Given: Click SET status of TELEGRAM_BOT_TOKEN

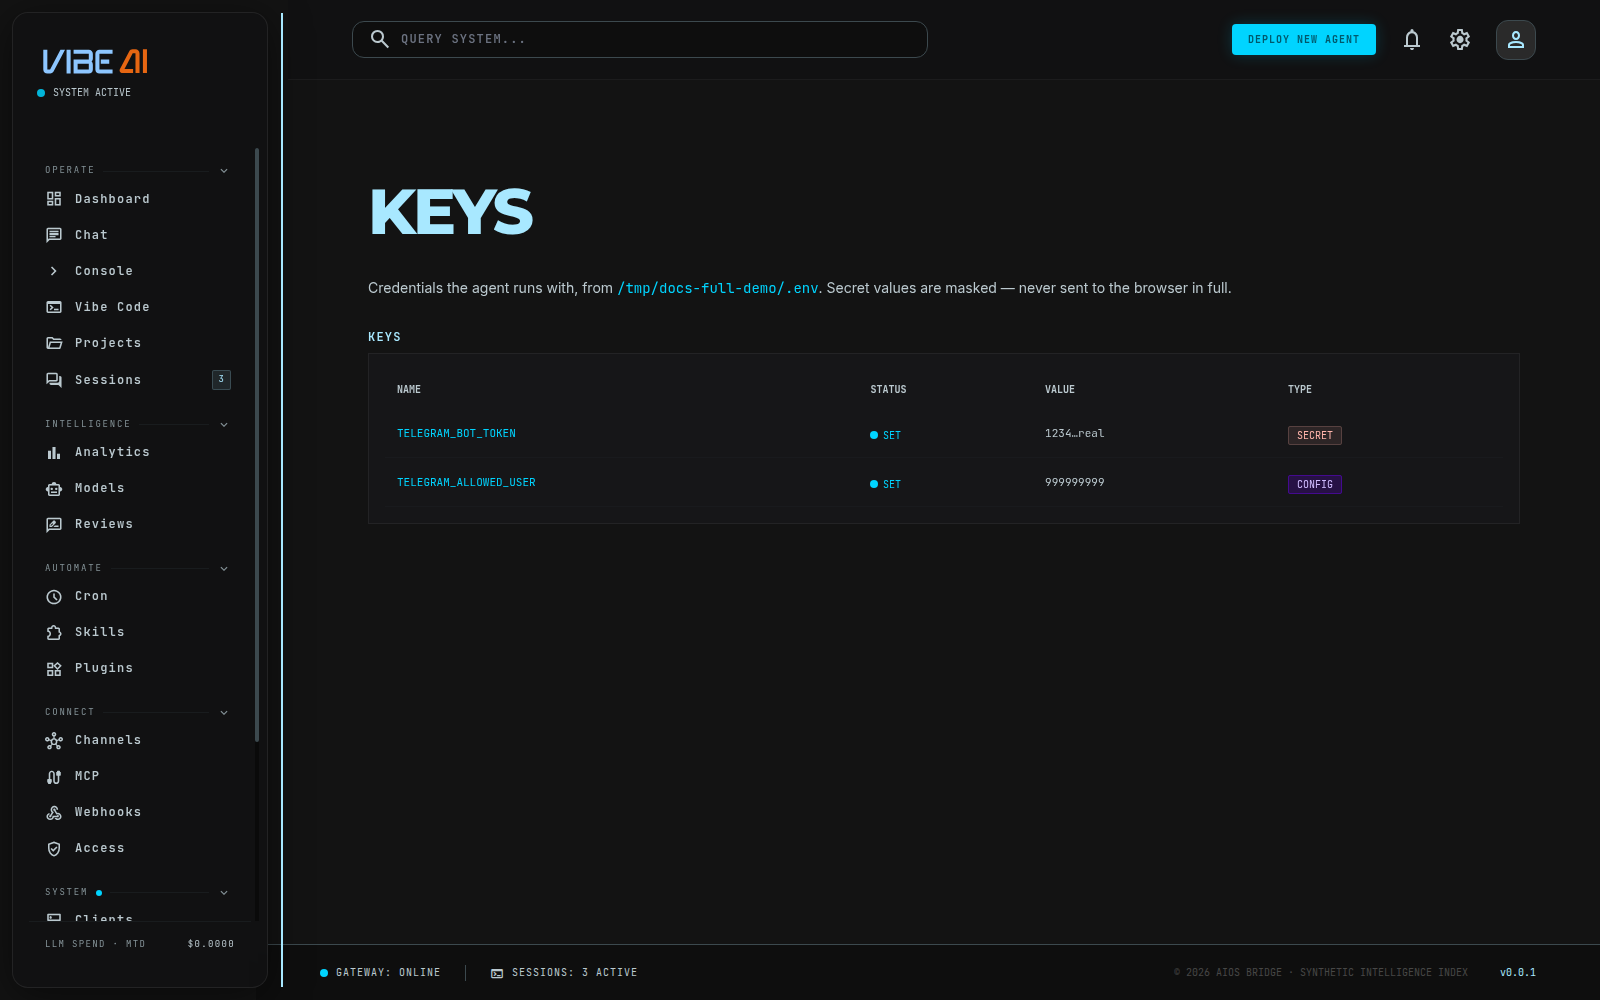Looking at the screenshot, I should [886, 435].
